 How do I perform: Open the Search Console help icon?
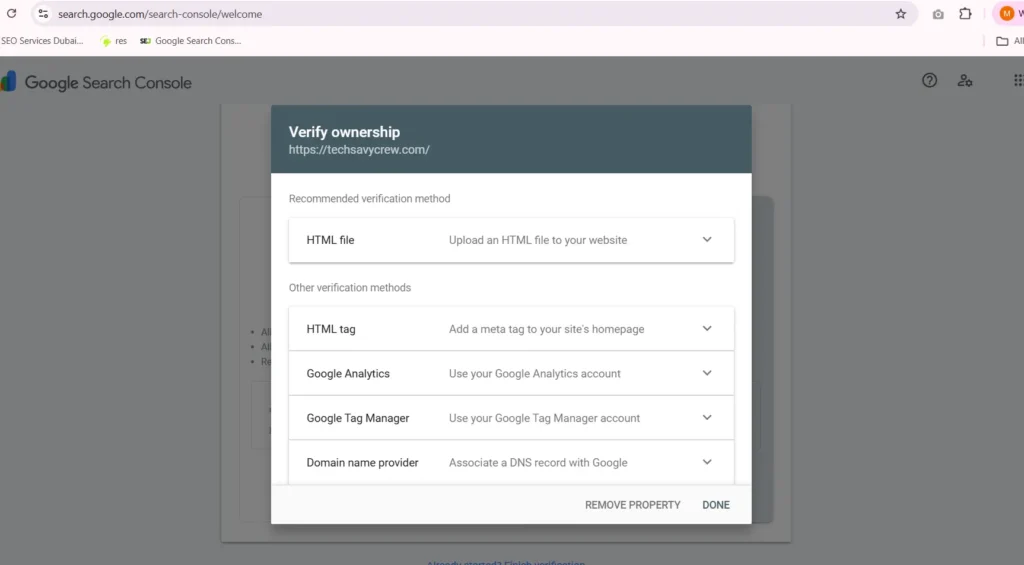click(929, 80)
